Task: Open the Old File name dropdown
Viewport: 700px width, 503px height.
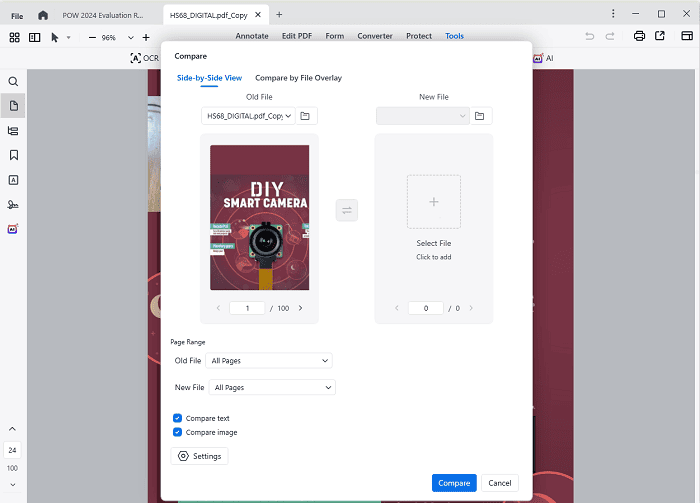Action: (248, 116)
